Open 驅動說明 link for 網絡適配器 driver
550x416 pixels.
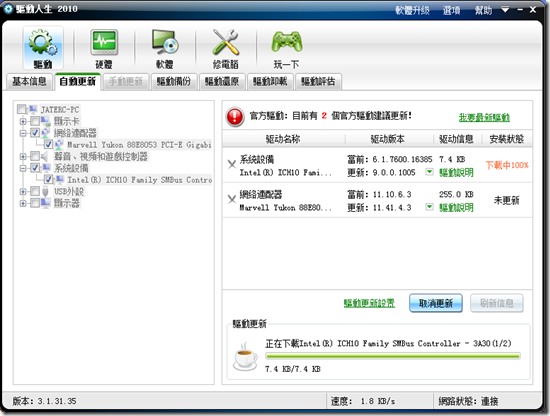click(456, 207)
